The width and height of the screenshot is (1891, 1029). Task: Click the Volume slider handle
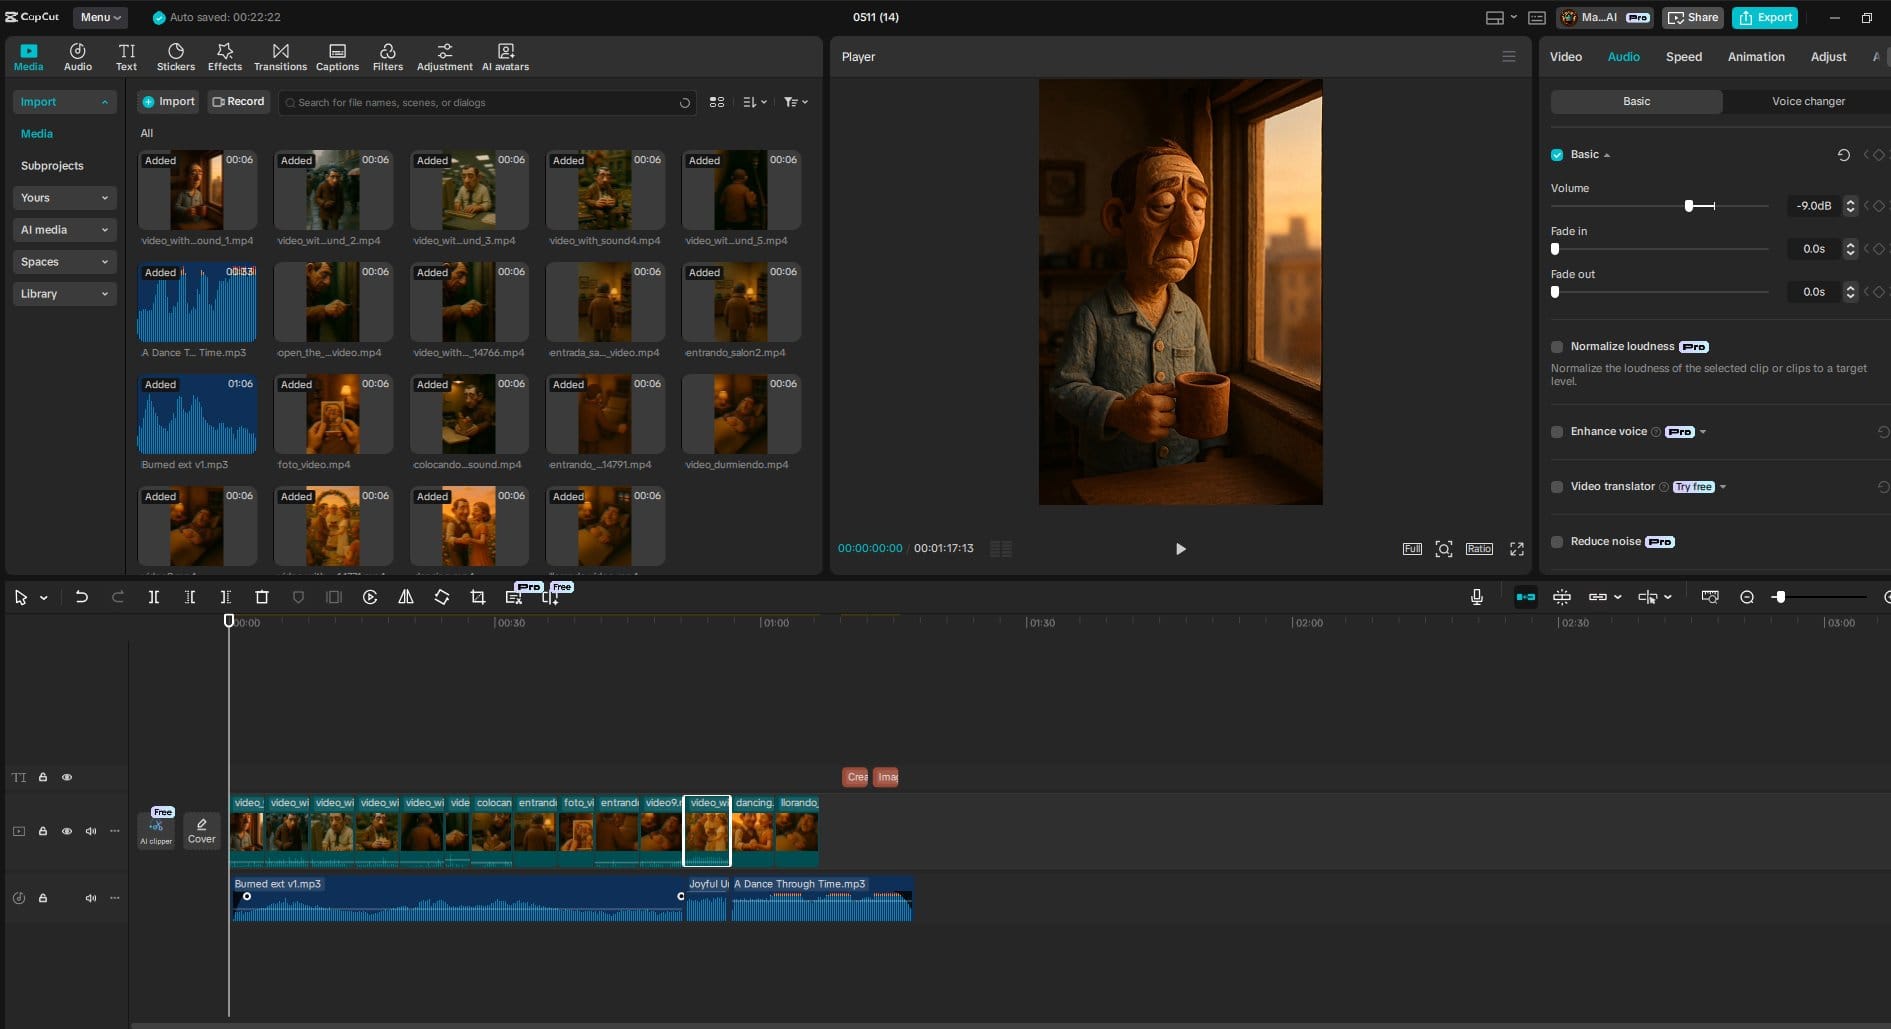coord(1689,206)
